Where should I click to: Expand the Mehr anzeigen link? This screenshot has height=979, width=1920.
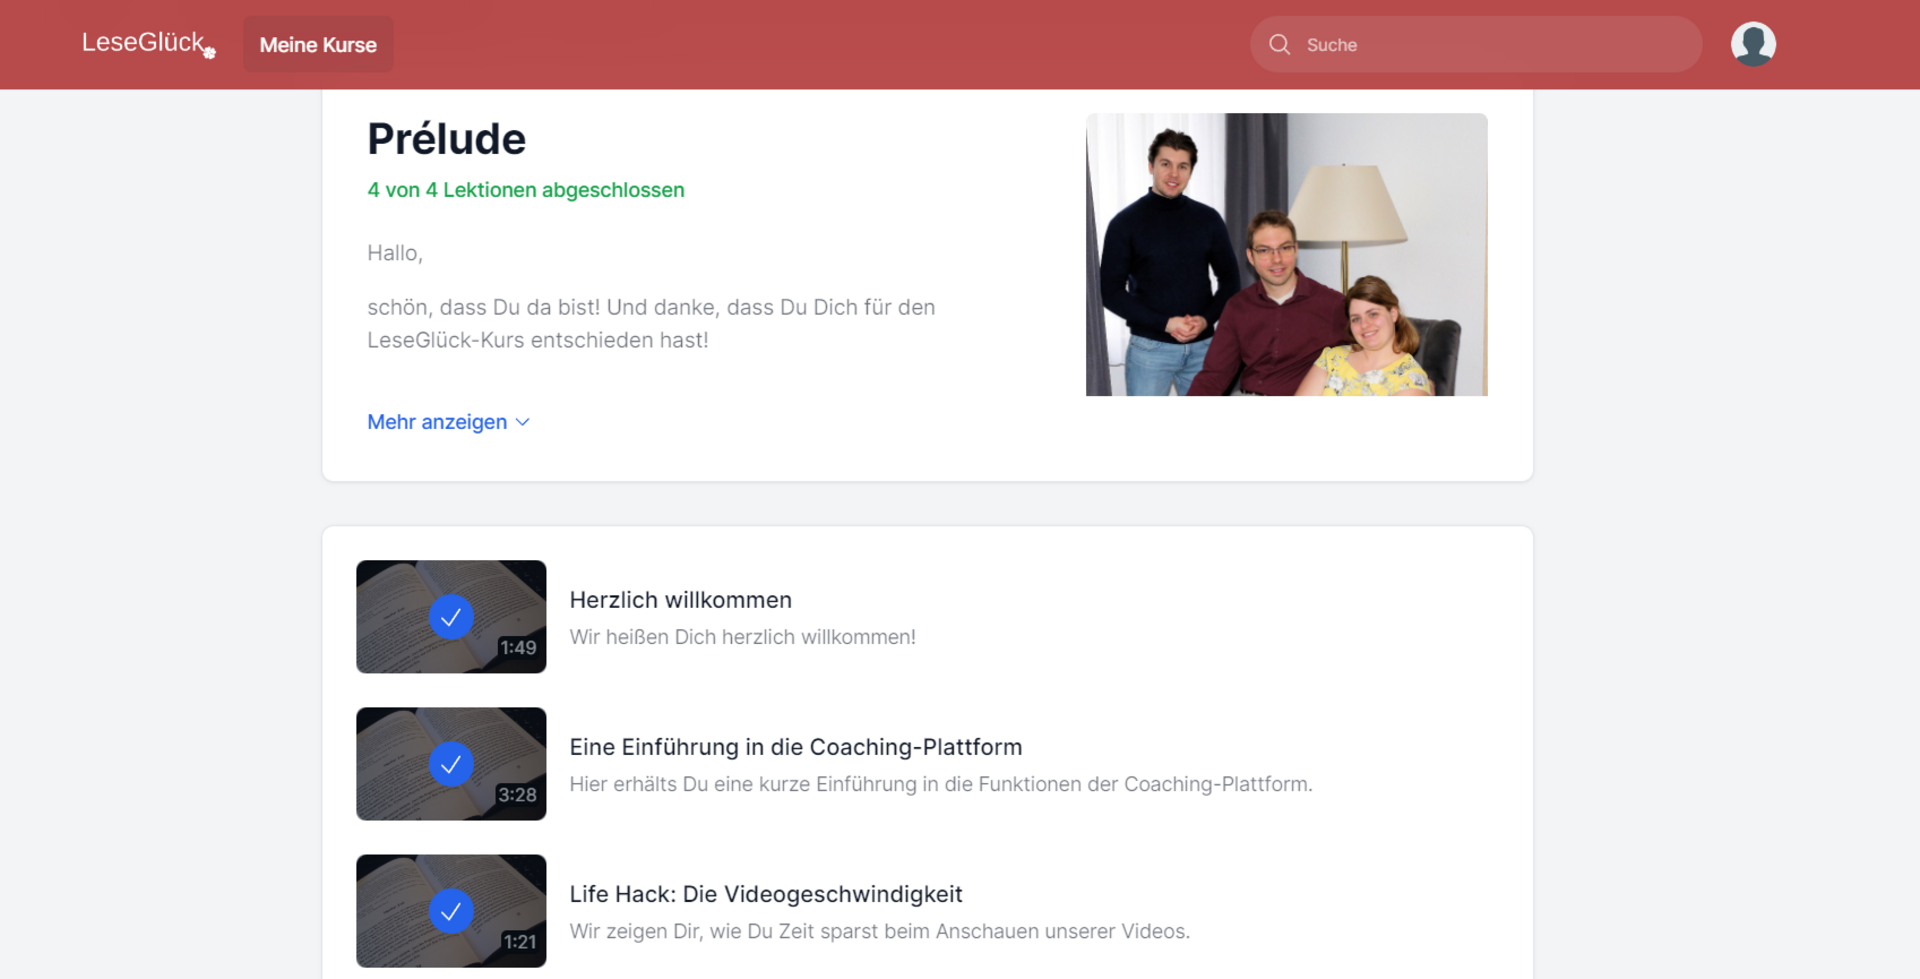448,422
